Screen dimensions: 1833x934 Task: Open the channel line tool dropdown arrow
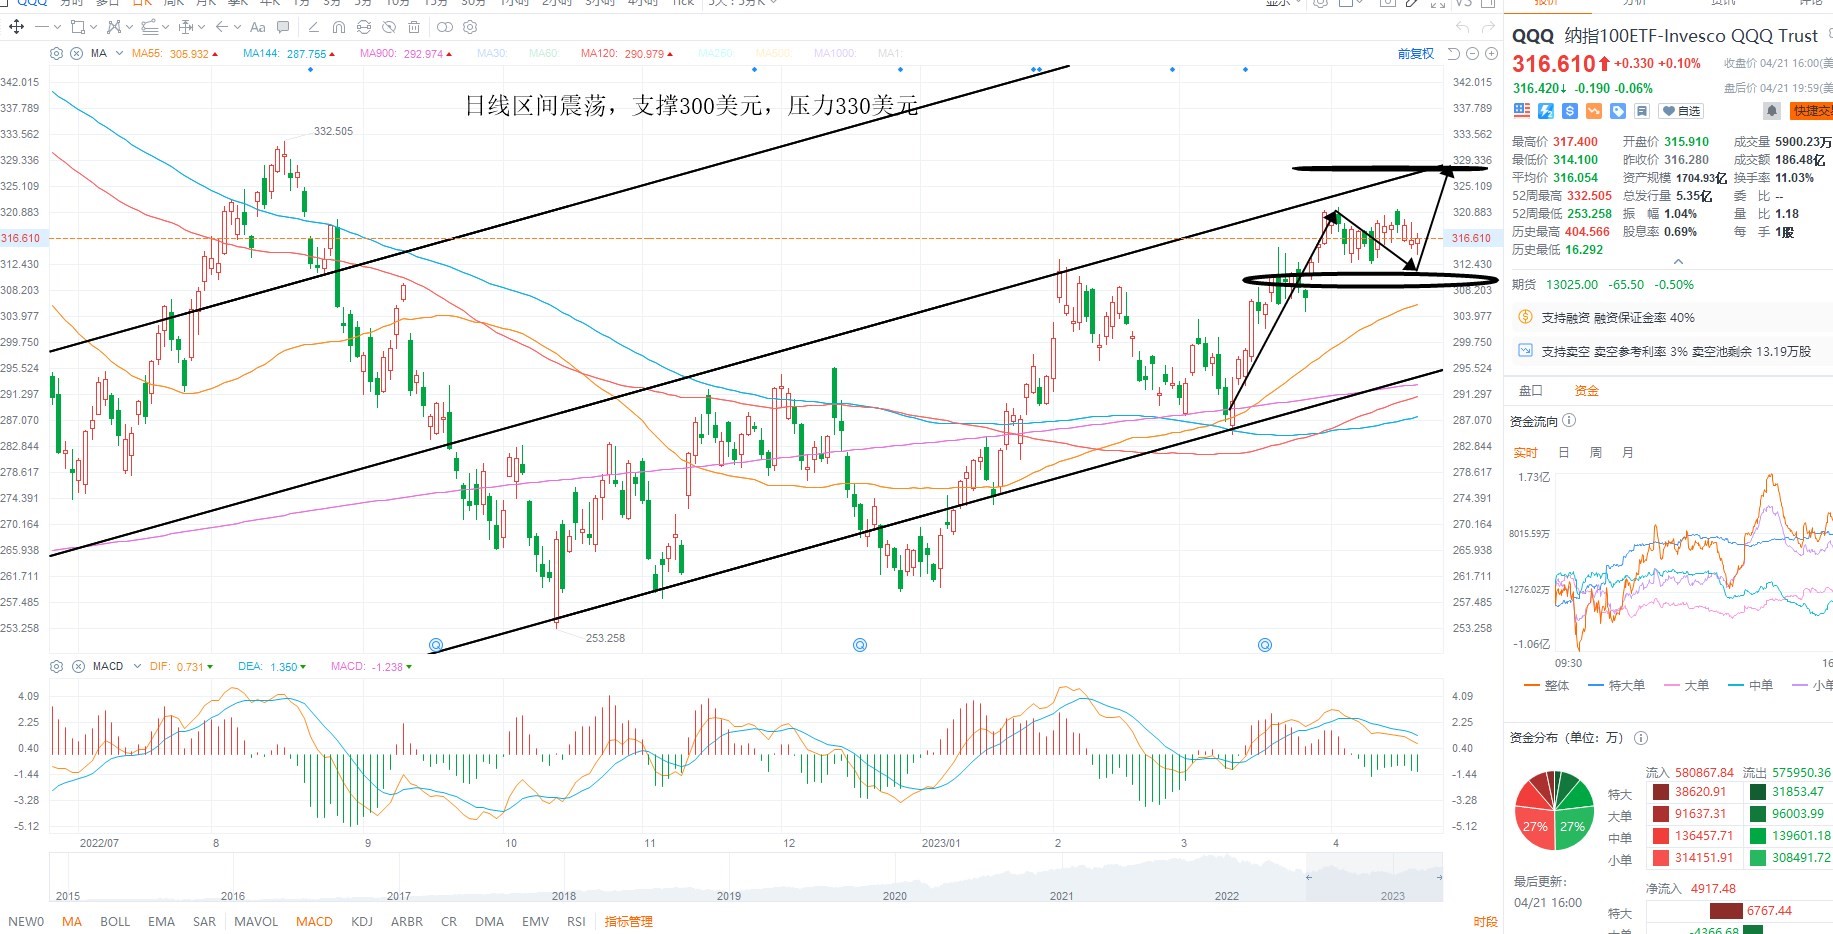[x=165, y=27]
